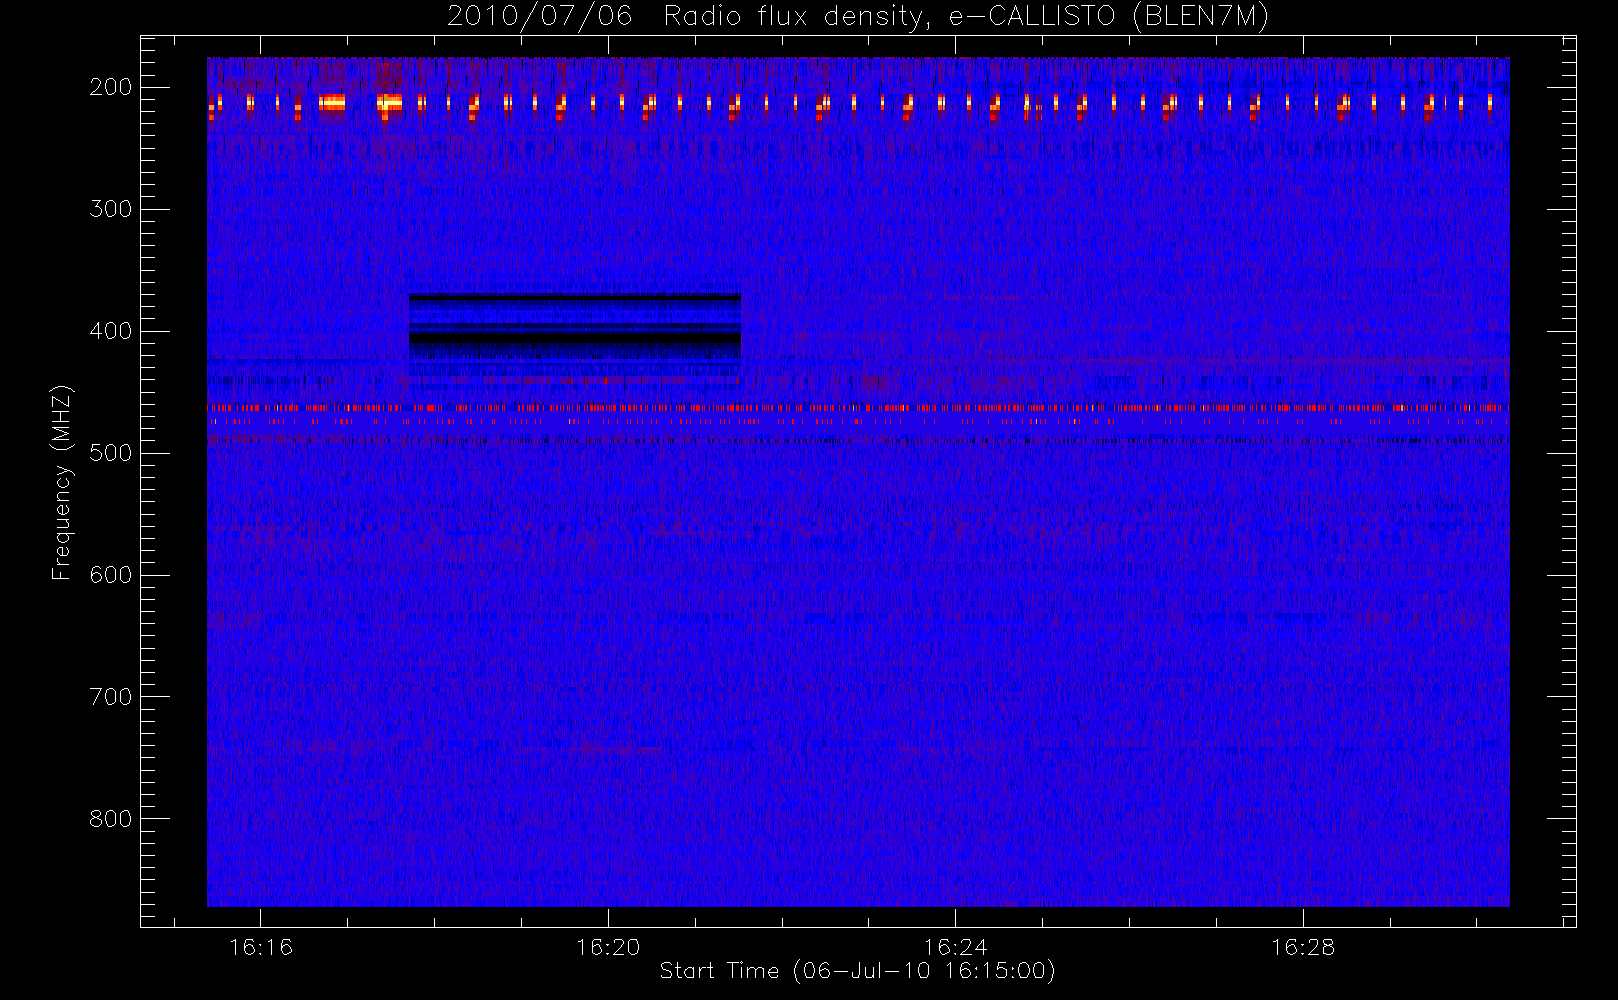This screenshot has height=1000, width=1618.
Task: Click the 16:24 time tick label
Action: tap(955, 947)
